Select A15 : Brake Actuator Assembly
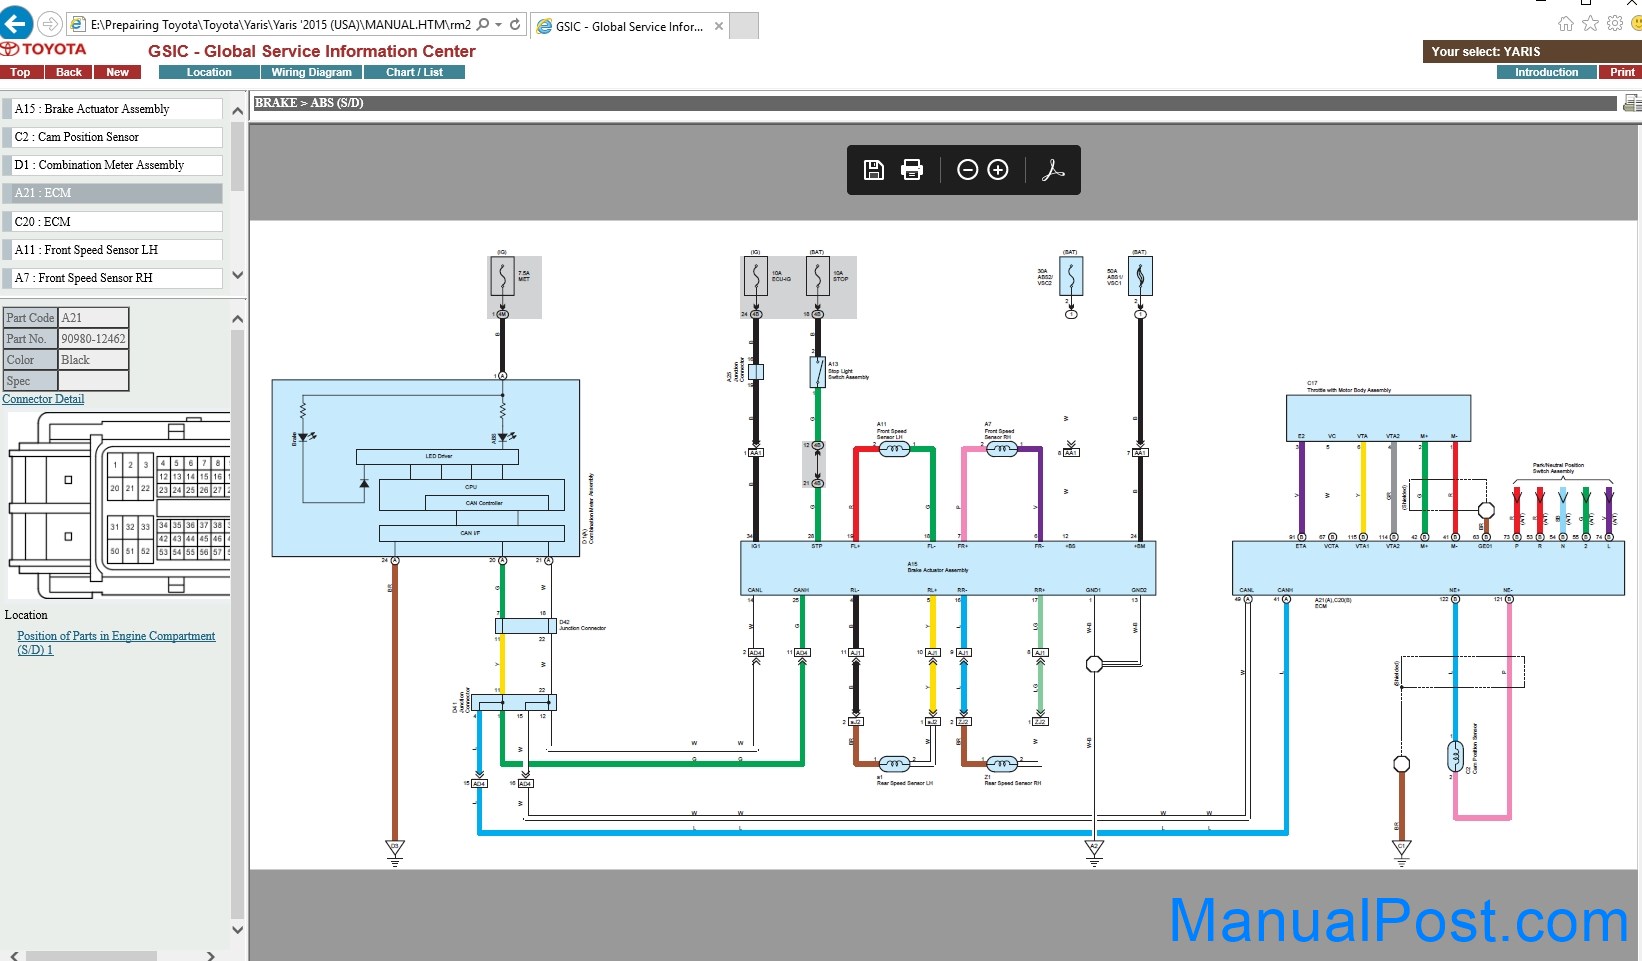Screen dimensions: 1642x961 click(x=113, y=109)
